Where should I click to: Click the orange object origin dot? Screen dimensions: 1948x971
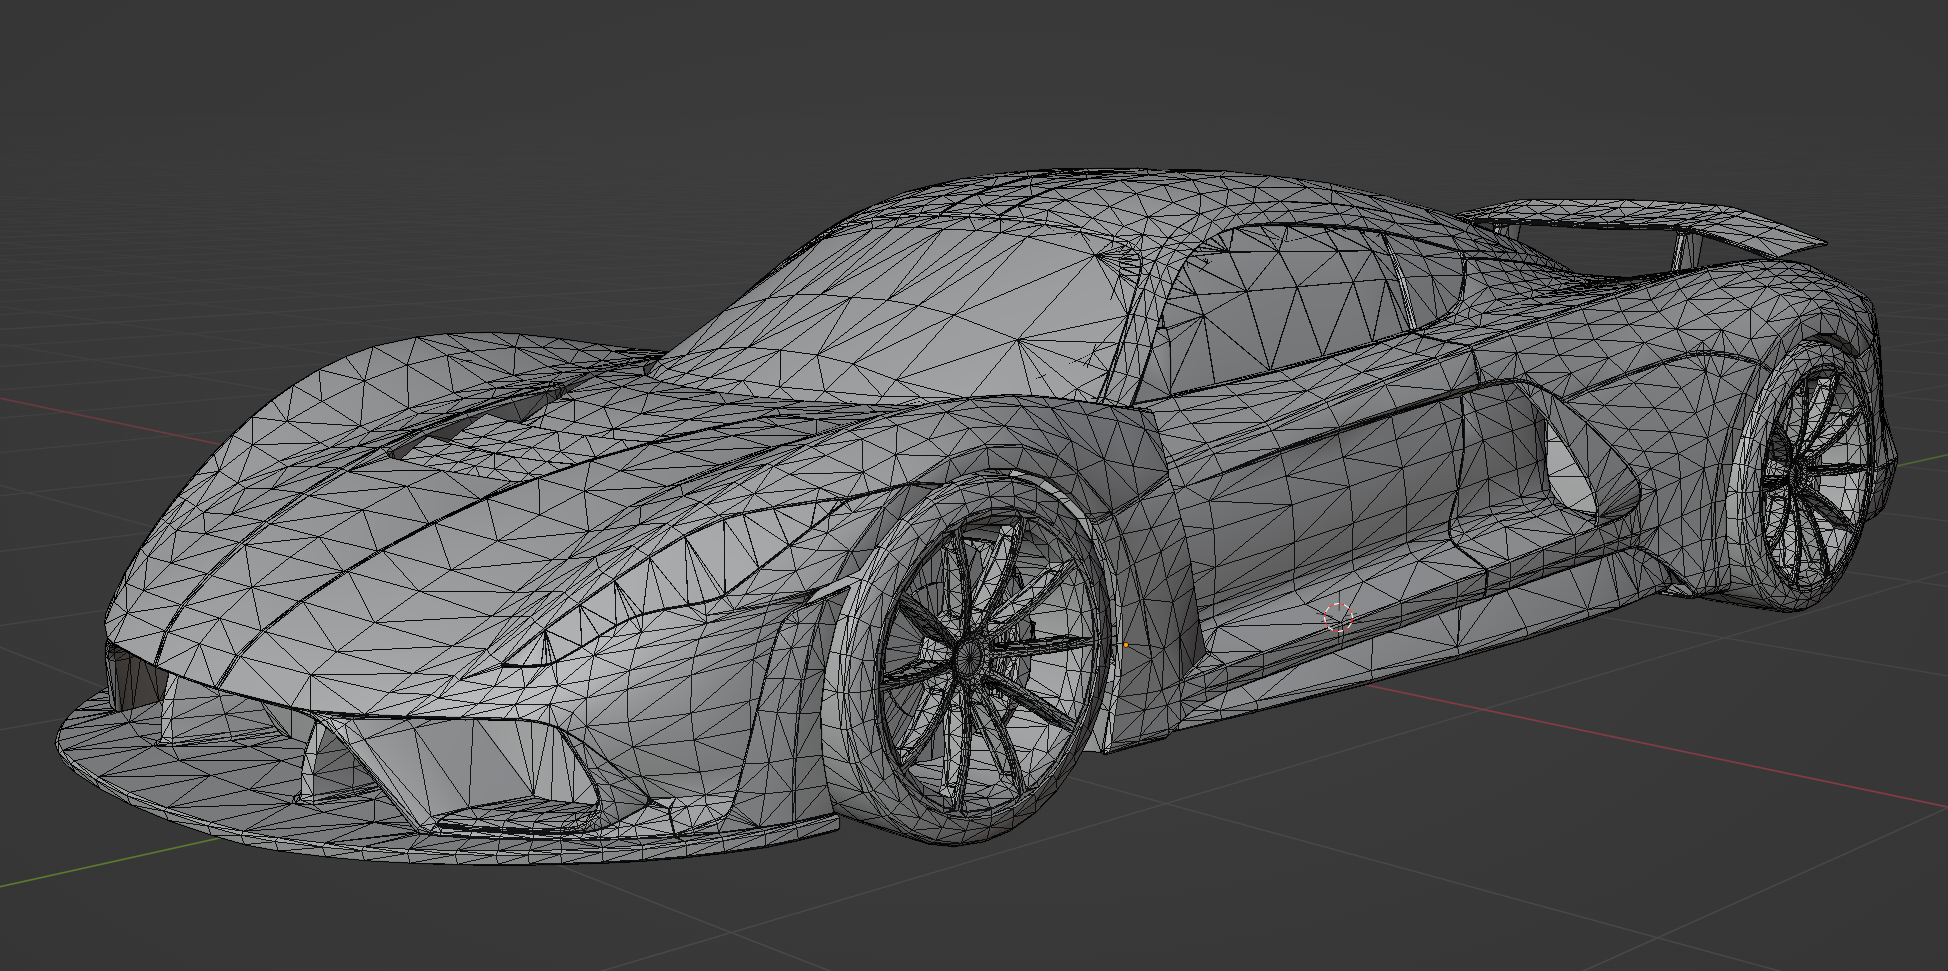coord(1126,646)
